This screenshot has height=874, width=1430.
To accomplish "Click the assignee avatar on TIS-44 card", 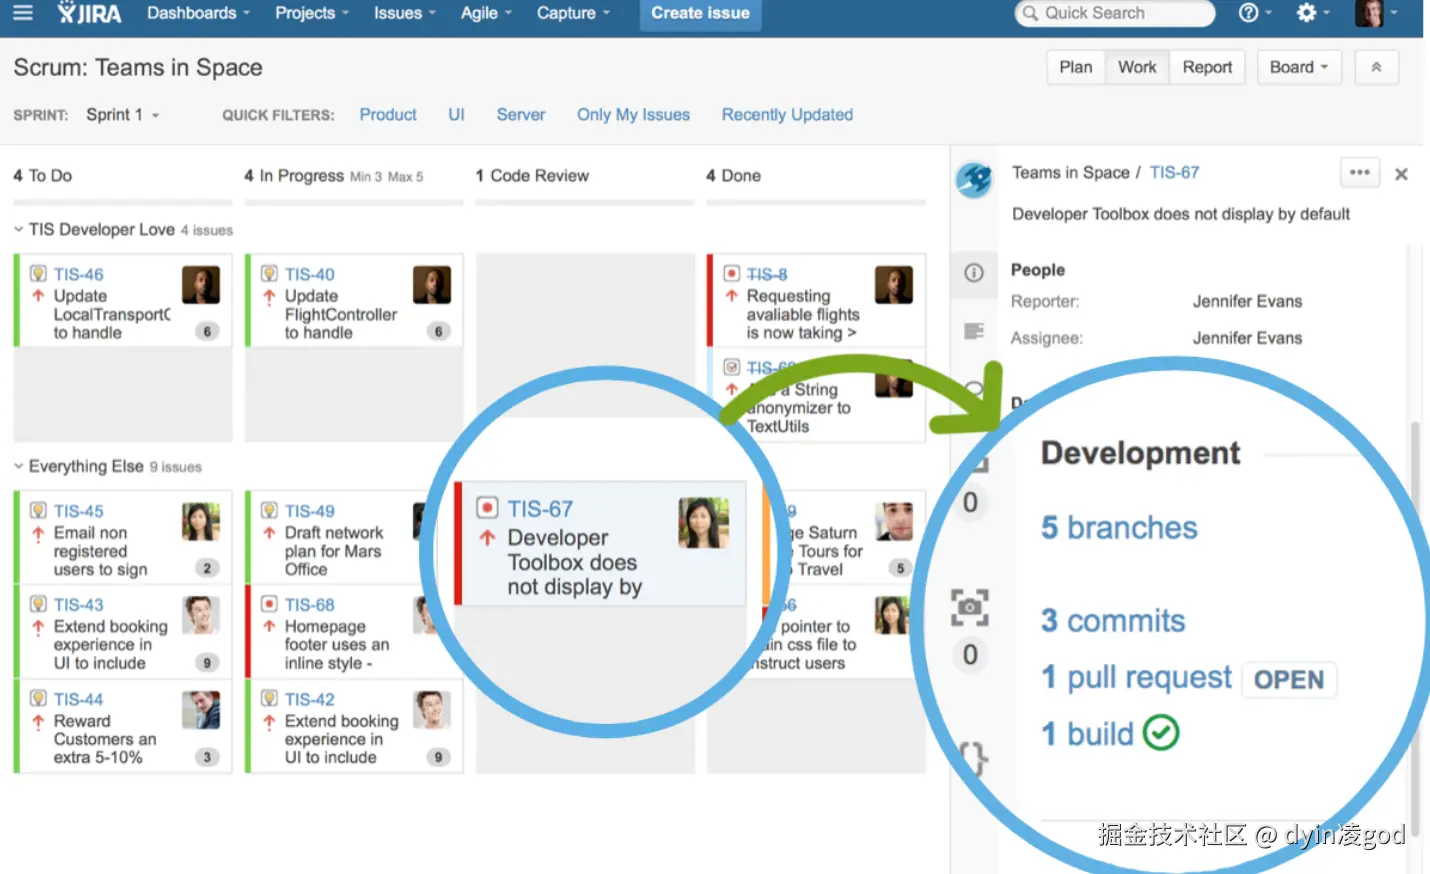I will pyautogui.click(x=201, y=710).
